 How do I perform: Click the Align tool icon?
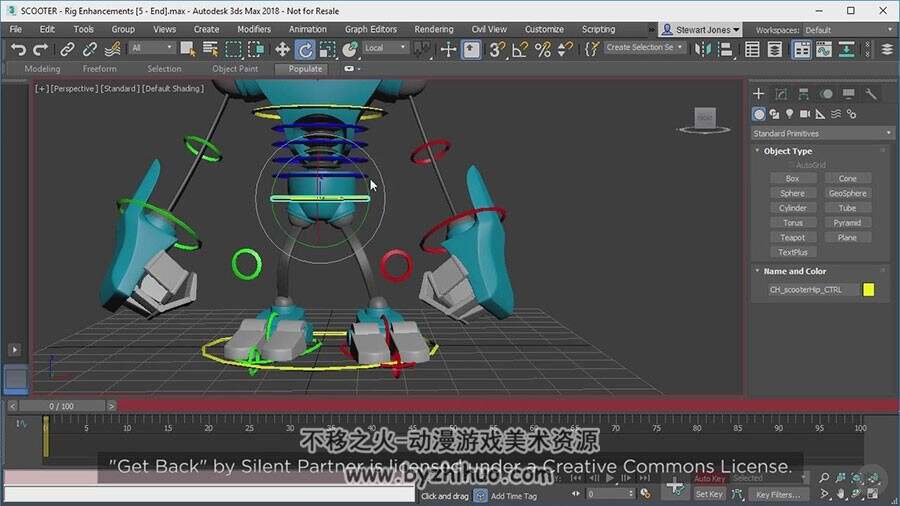(726, 50)
